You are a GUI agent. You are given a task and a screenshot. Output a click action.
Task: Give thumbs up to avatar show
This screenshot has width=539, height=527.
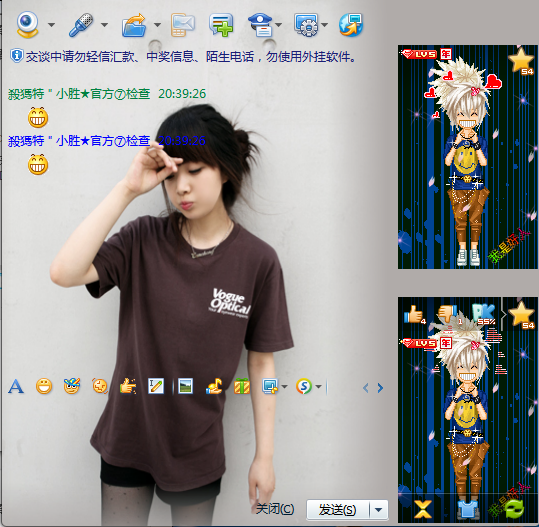(x=415, y=314)
